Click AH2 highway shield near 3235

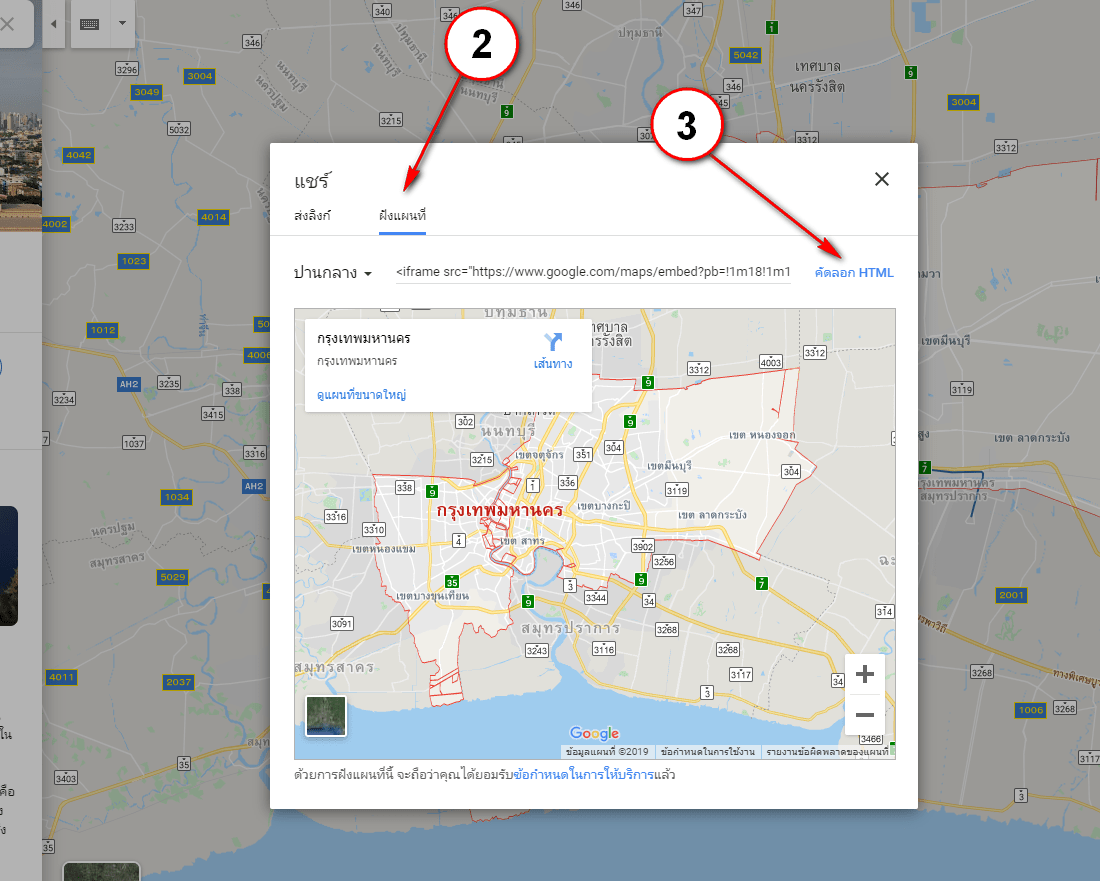pos(129,384)
